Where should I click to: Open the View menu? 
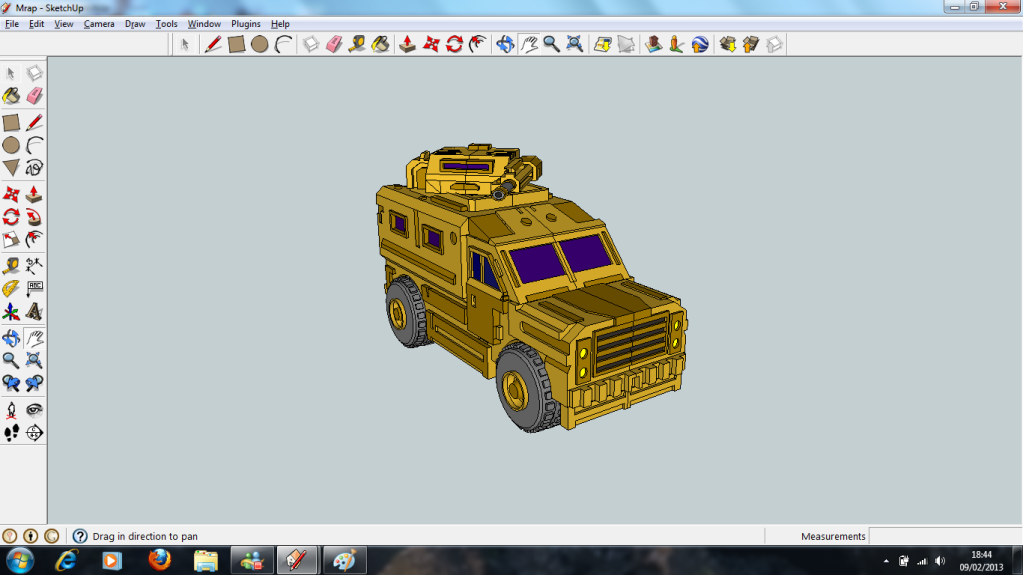[64, 24]
